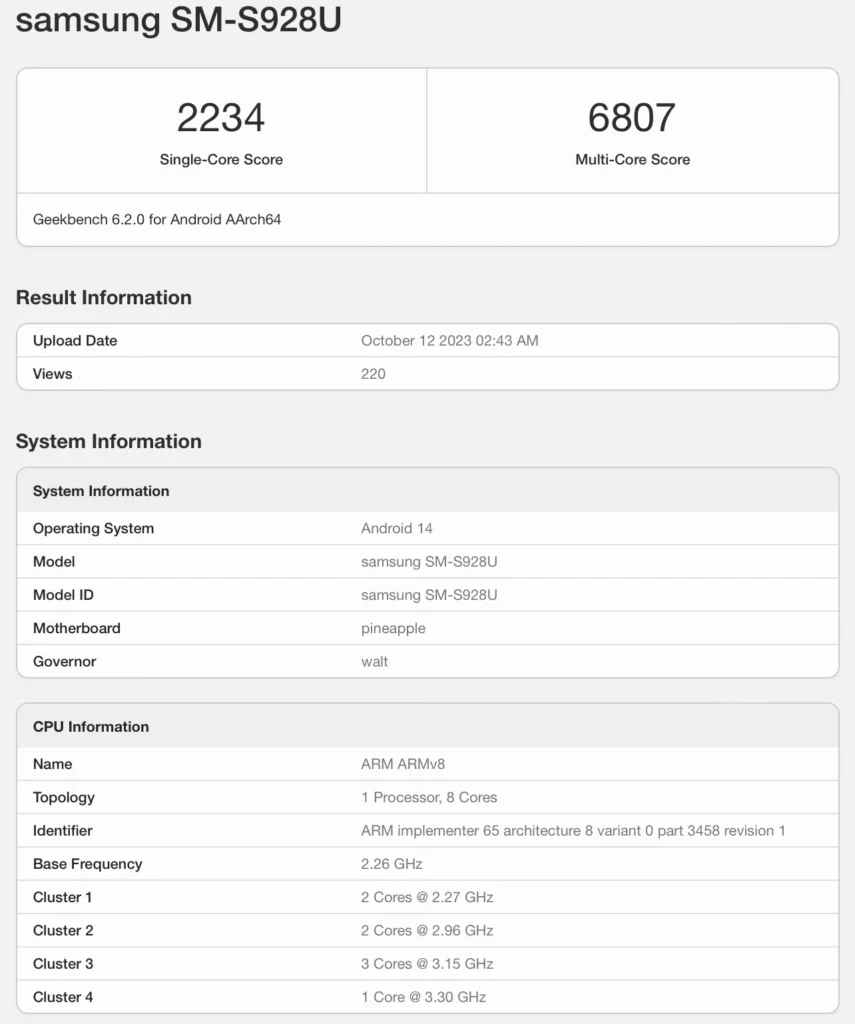
Task: Click the 'Base Frequency' row label
Action: [88, 864]
